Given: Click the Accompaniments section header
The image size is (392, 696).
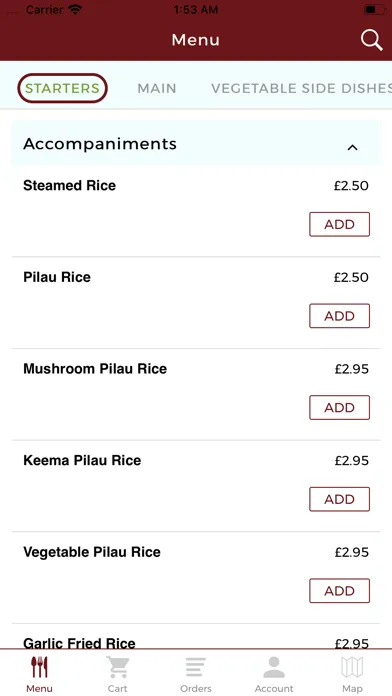Looking at the screenshot, I should point(196,143).
